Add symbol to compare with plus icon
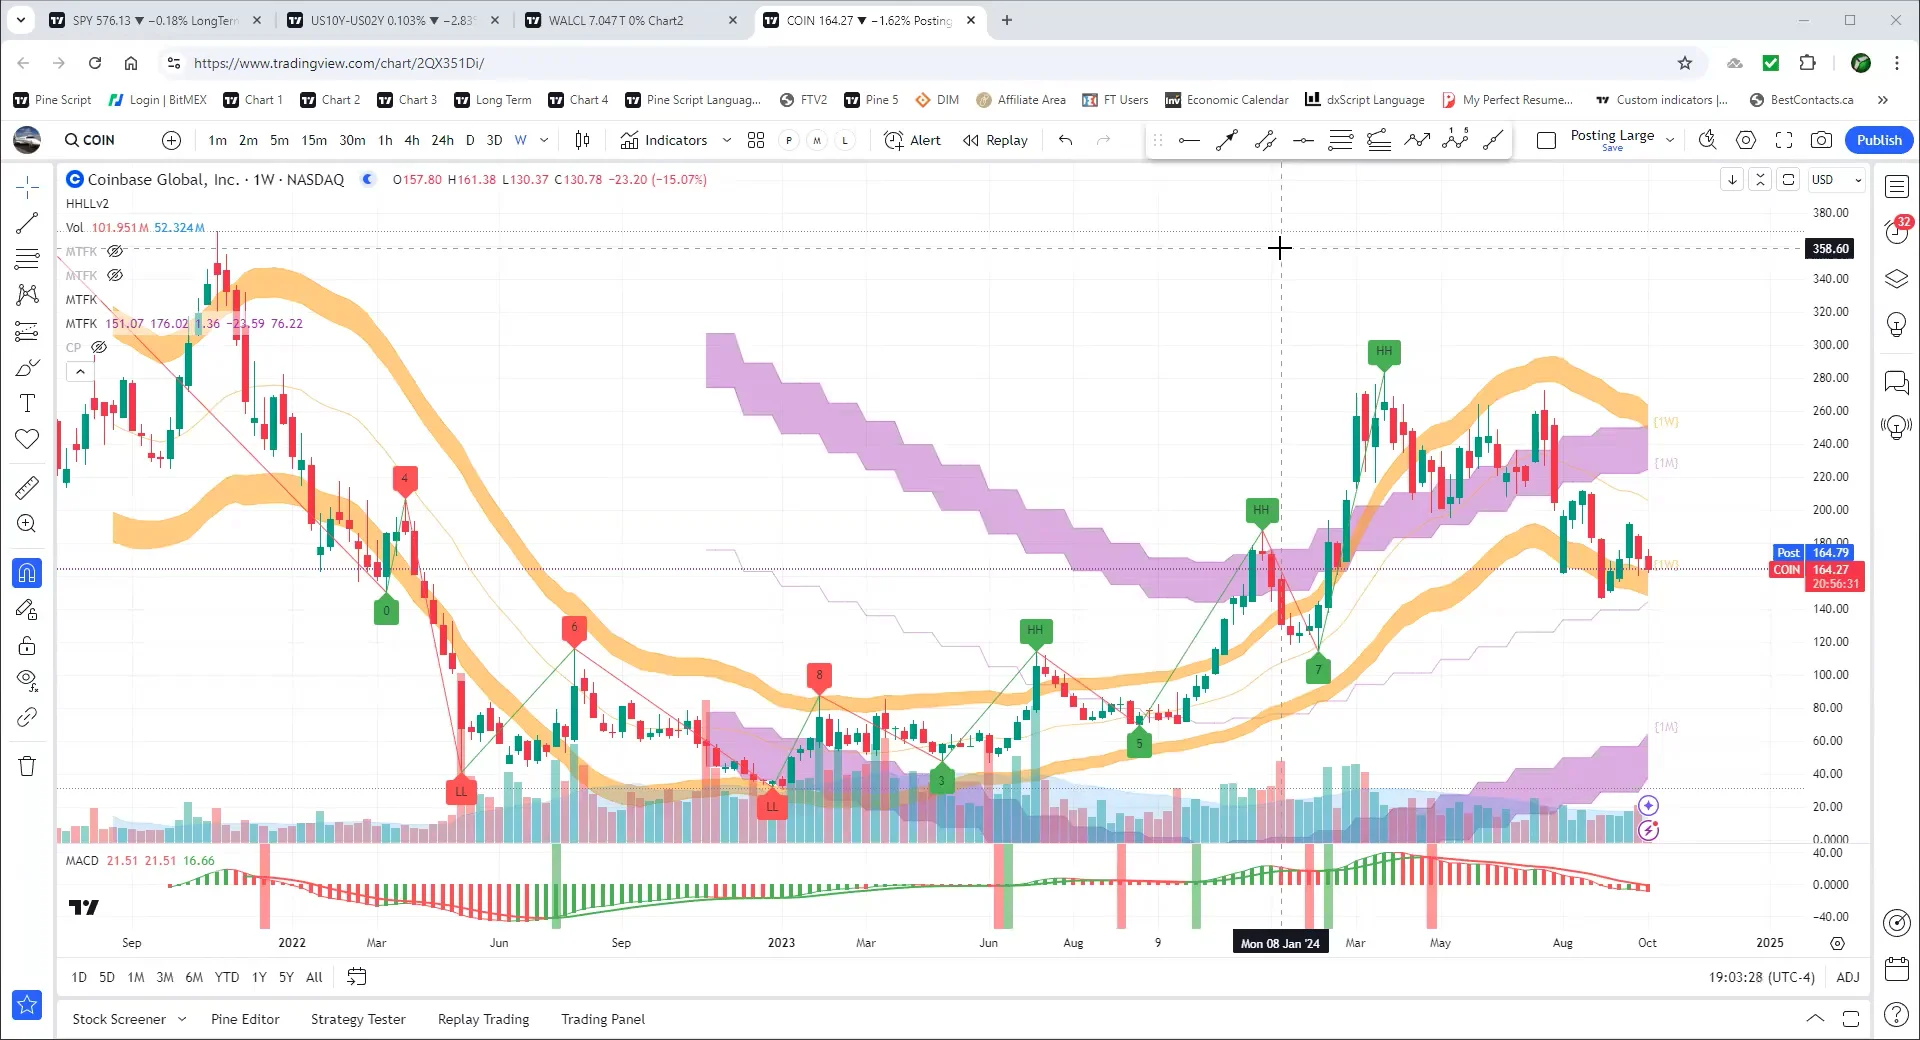 pos(172,141)
